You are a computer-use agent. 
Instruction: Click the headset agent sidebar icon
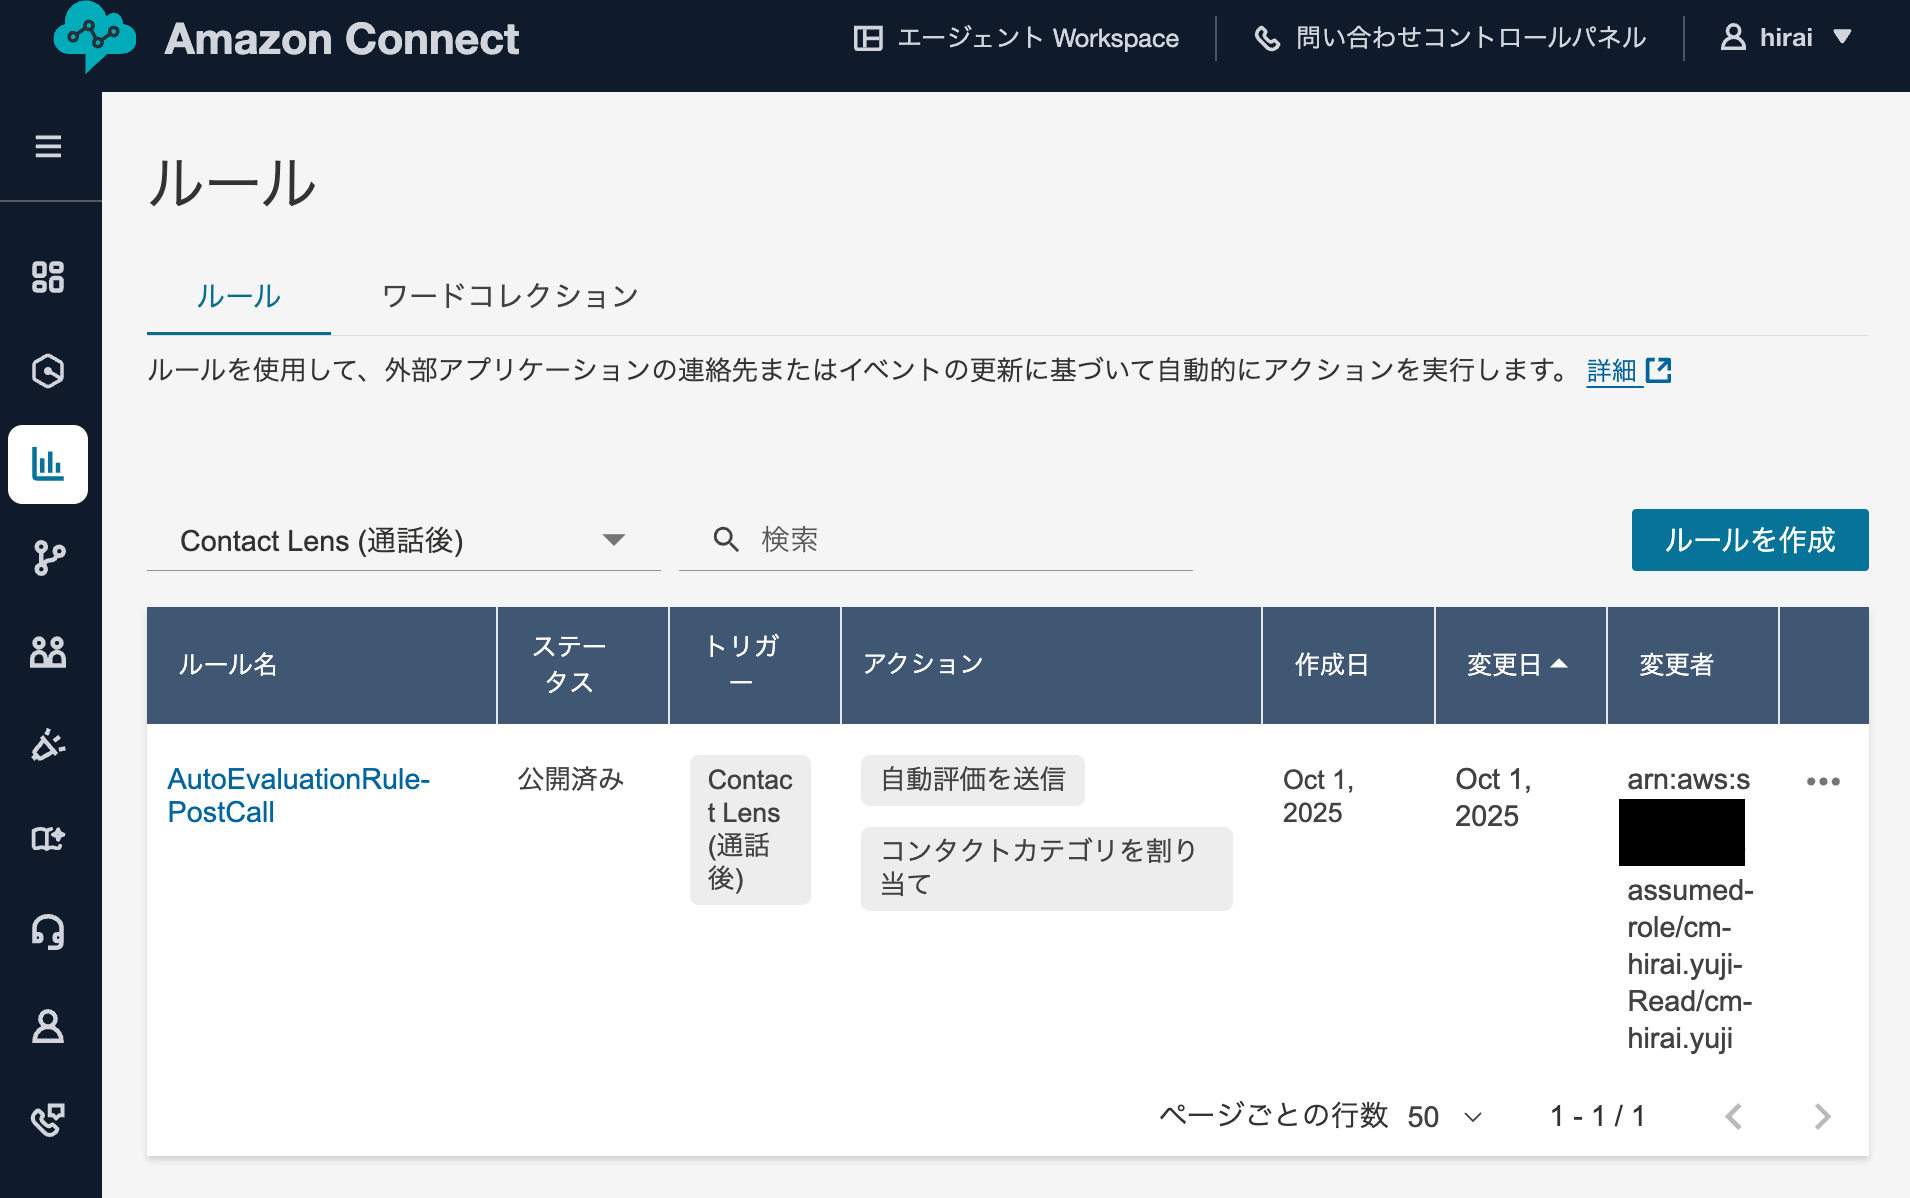click(x=48, y=933)
